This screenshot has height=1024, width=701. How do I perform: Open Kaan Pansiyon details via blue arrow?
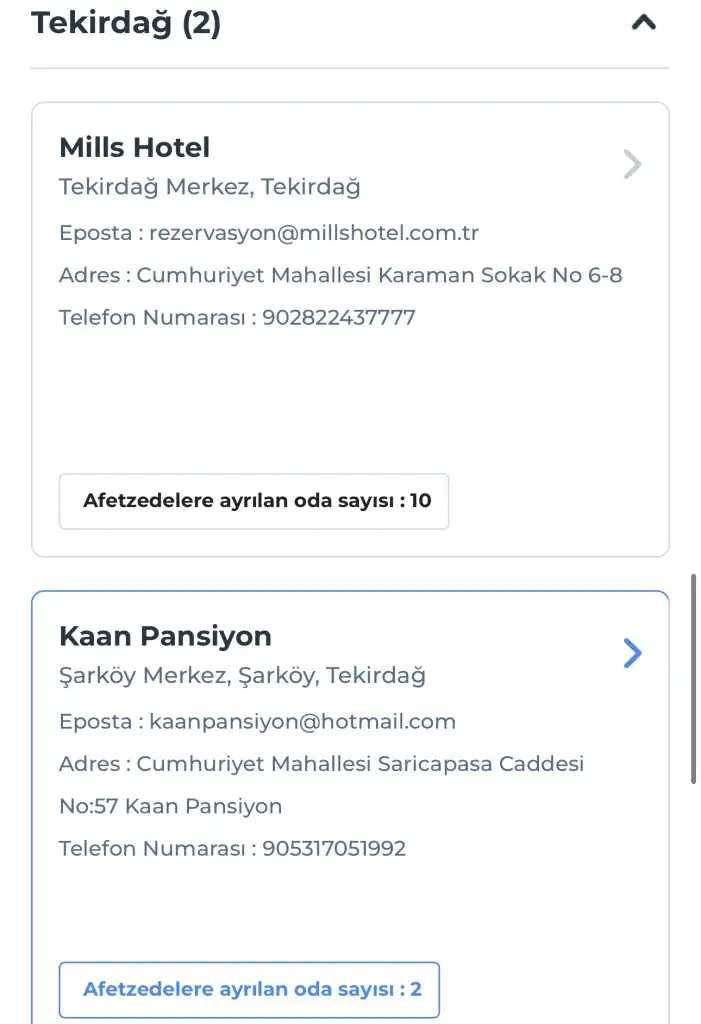pyautogui.click(x=632, y=653)
